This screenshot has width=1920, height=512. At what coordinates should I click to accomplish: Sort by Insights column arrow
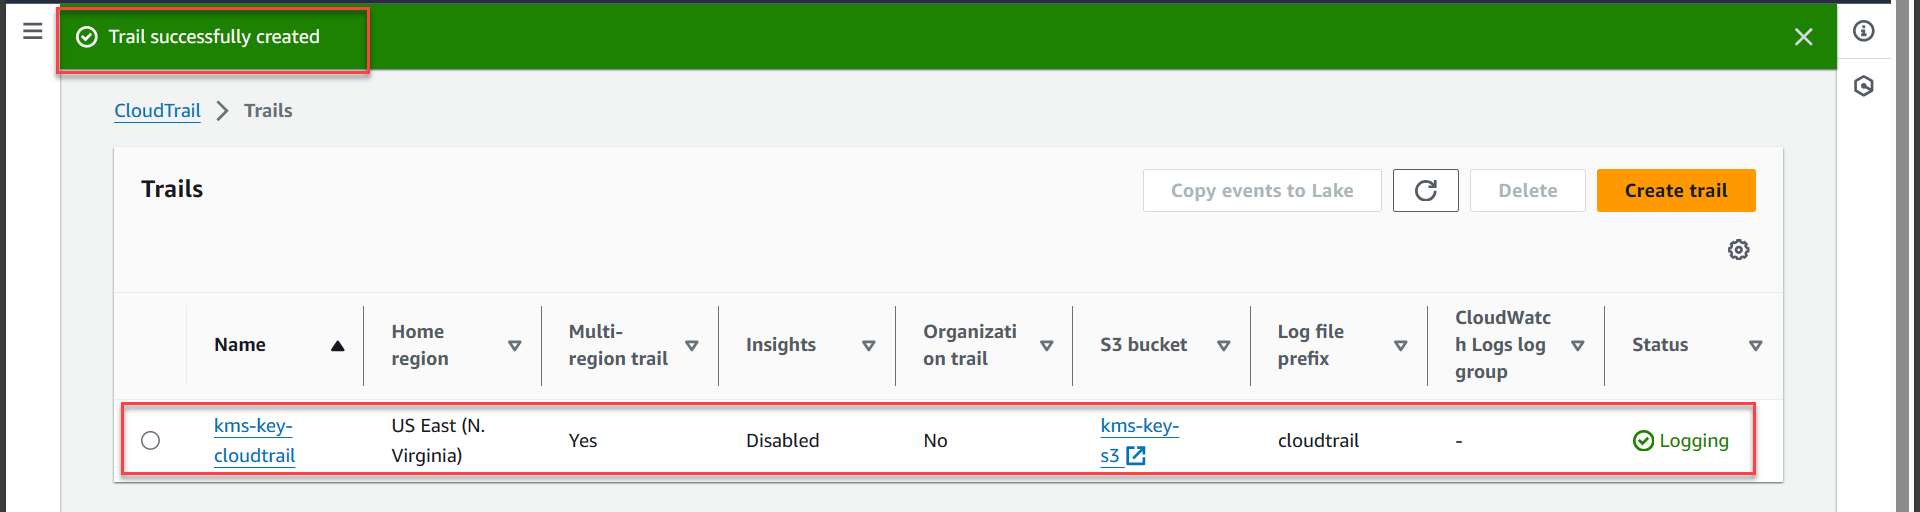coord(869,346)
